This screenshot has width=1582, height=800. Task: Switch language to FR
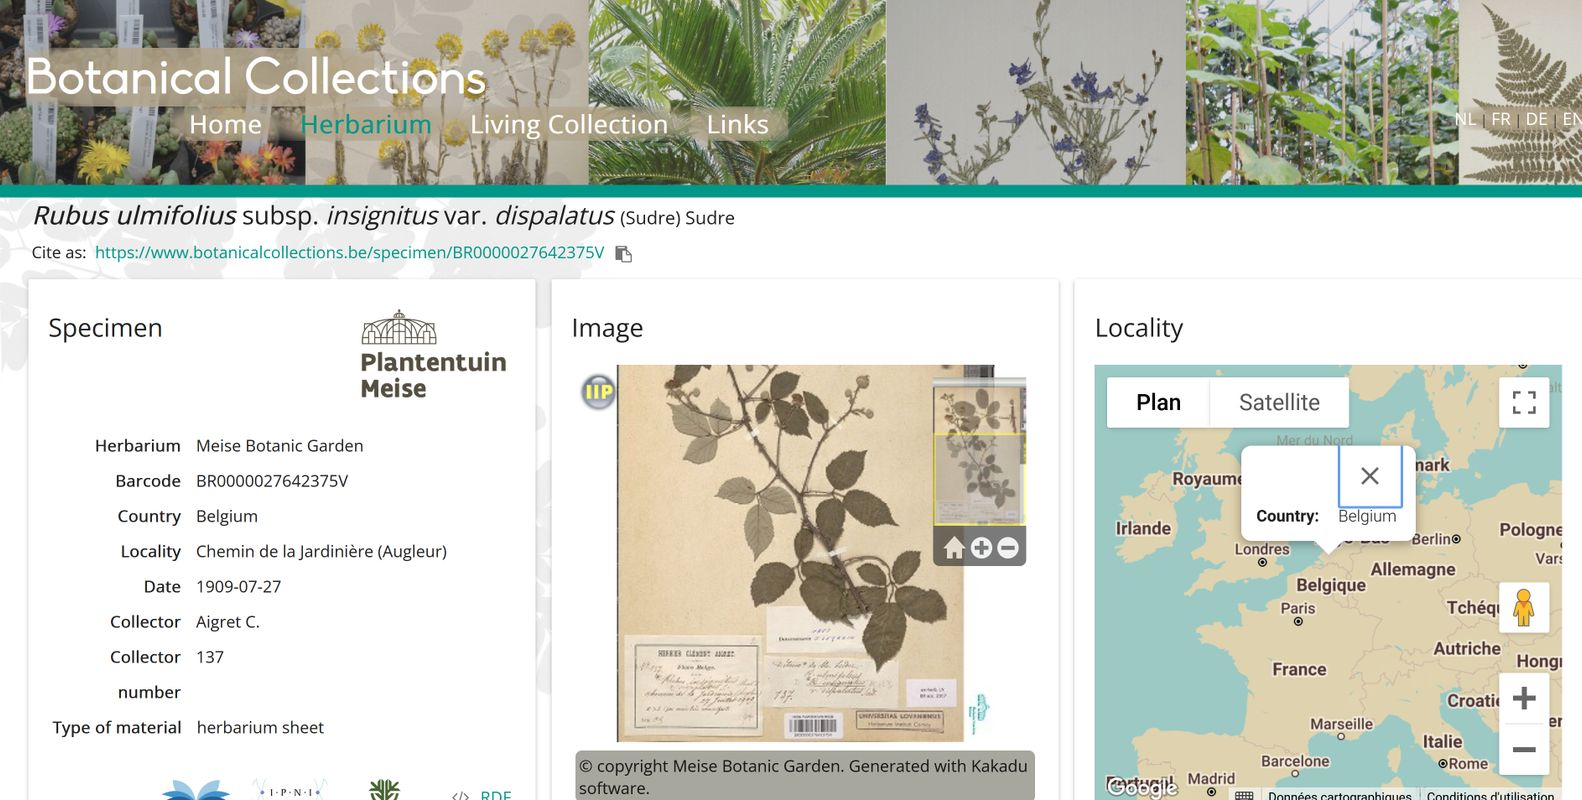click(1500, 119)
